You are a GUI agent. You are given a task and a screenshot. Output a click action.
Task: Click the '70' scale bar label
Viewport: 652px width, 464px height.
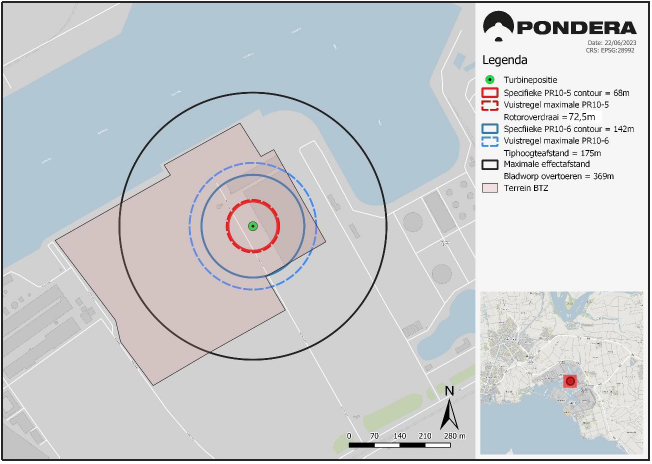[x=374, y=436]
